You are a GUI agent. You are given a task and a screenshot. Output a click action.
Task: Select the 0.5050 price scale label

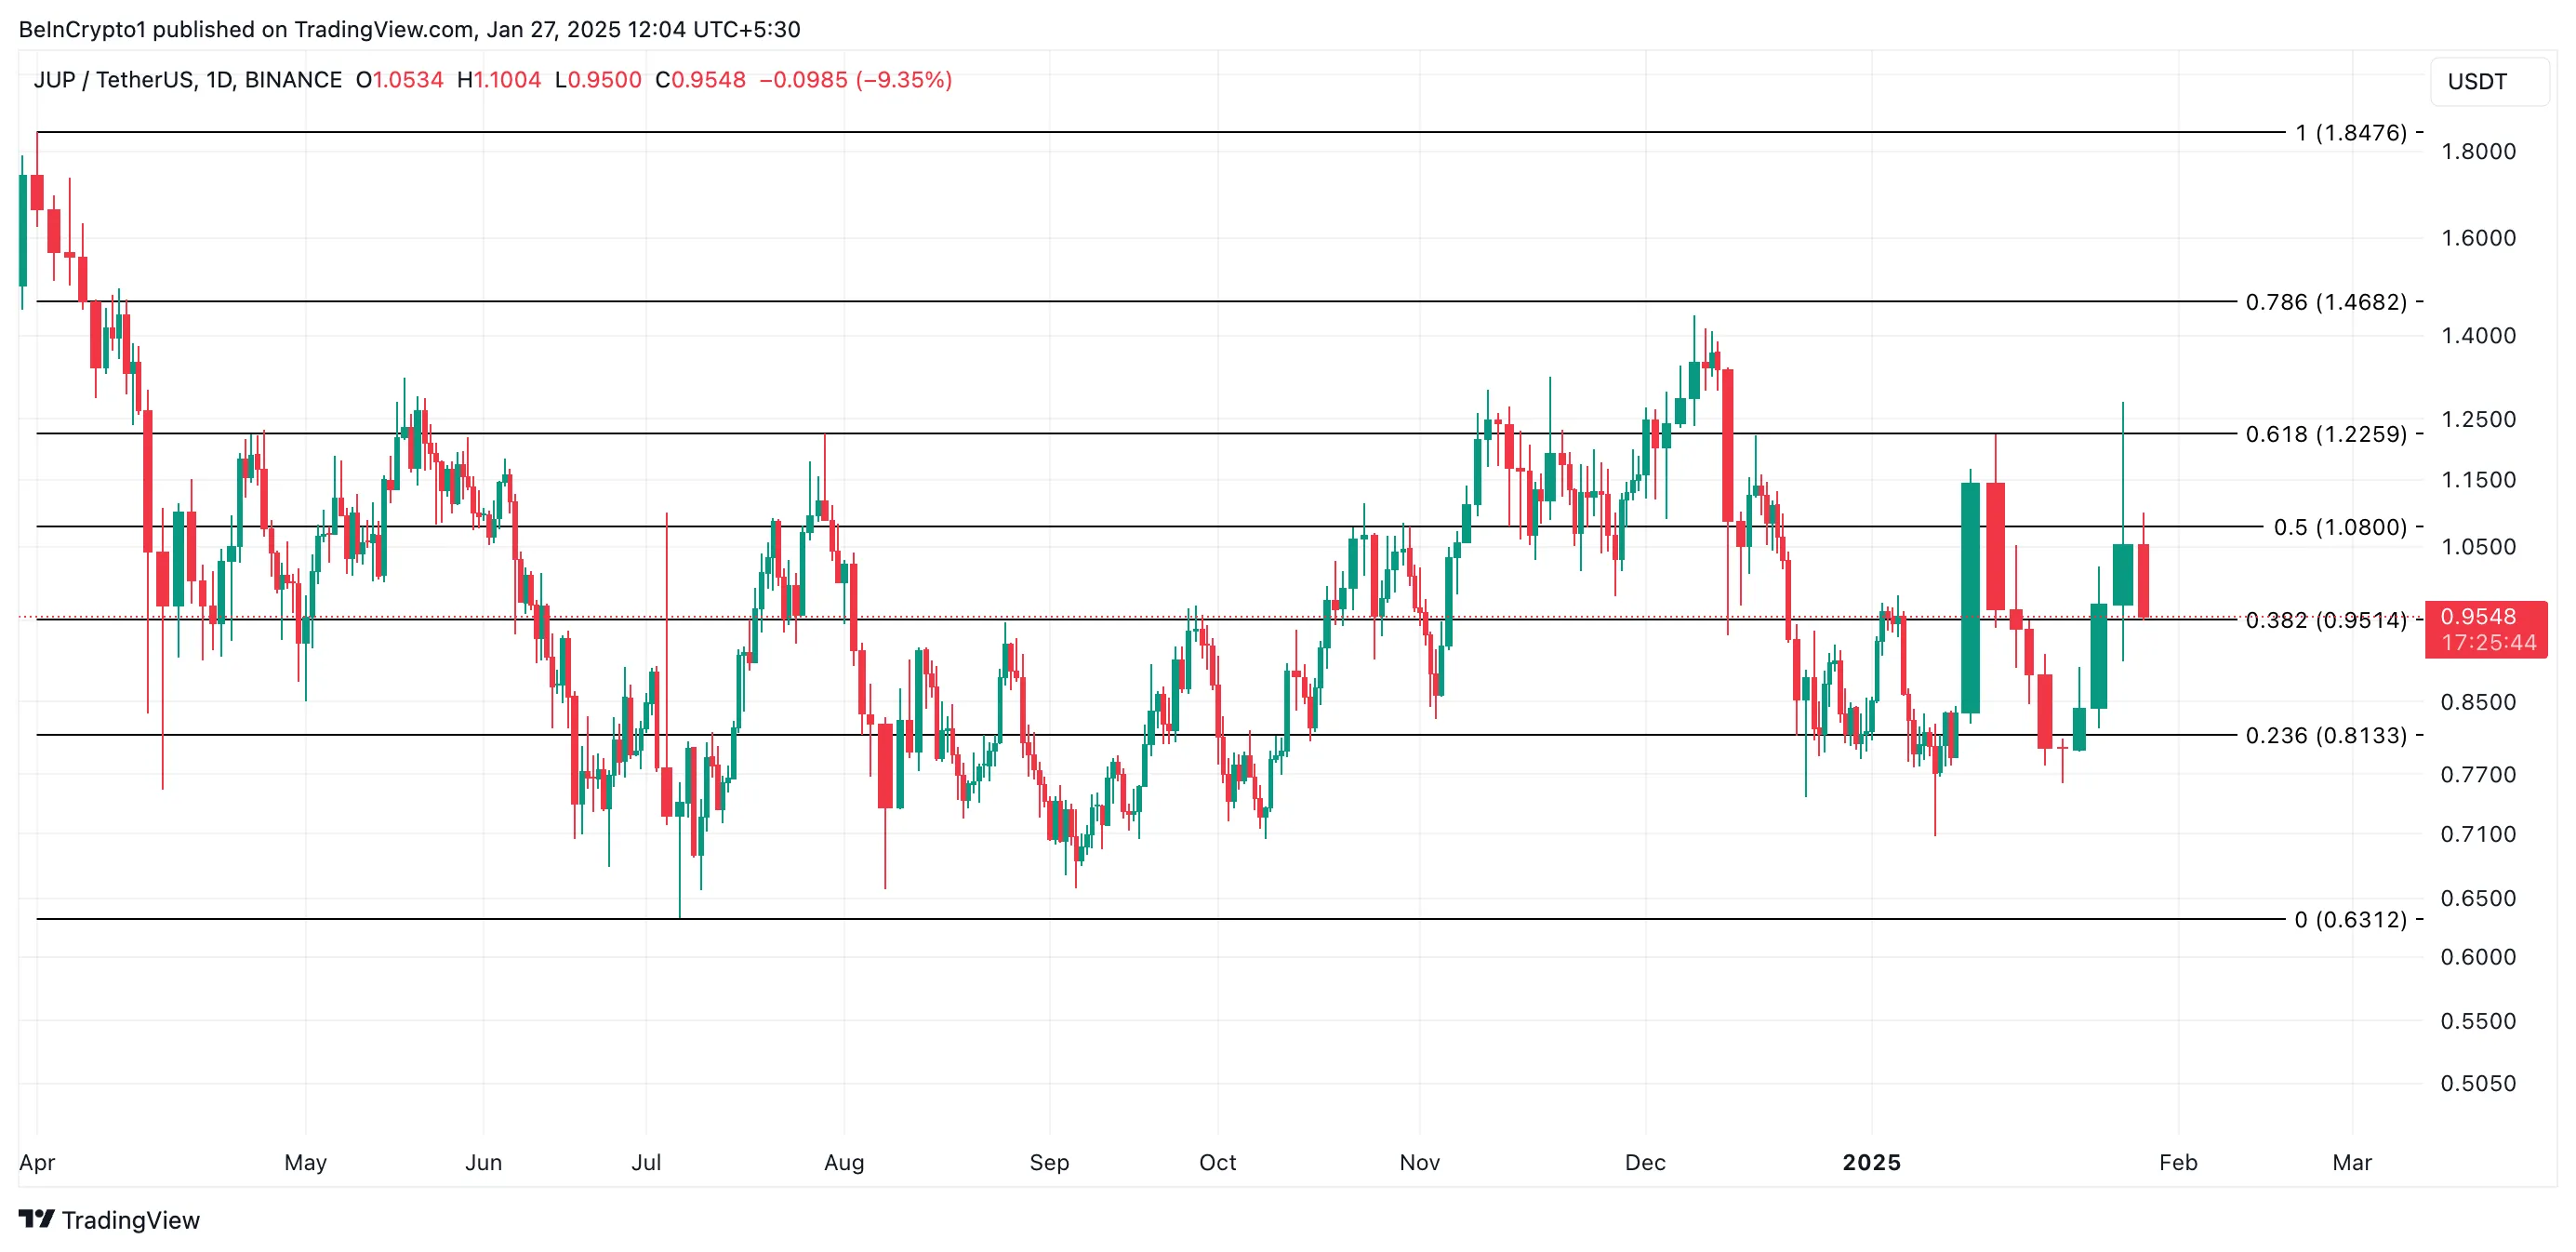click(2478, 1084)
